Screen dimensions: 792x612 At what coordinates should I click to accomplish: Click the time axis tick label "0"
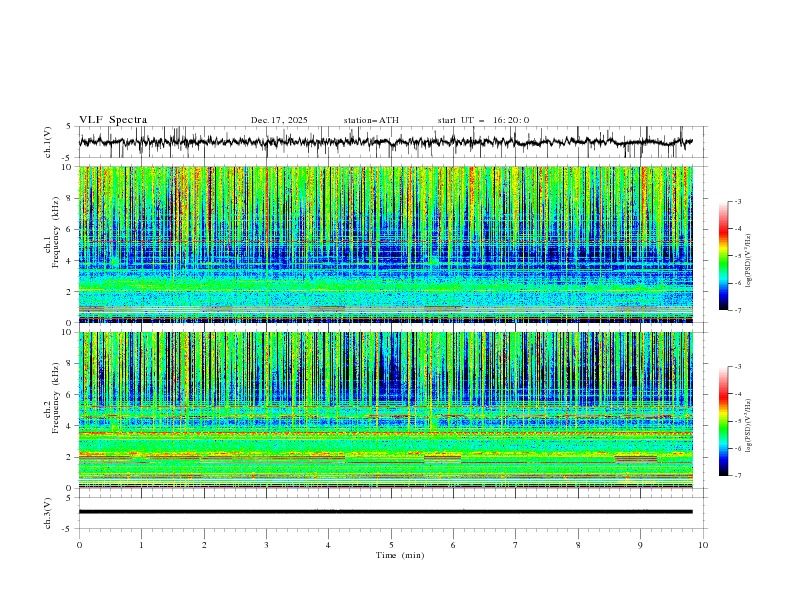[x=79, y=545]
